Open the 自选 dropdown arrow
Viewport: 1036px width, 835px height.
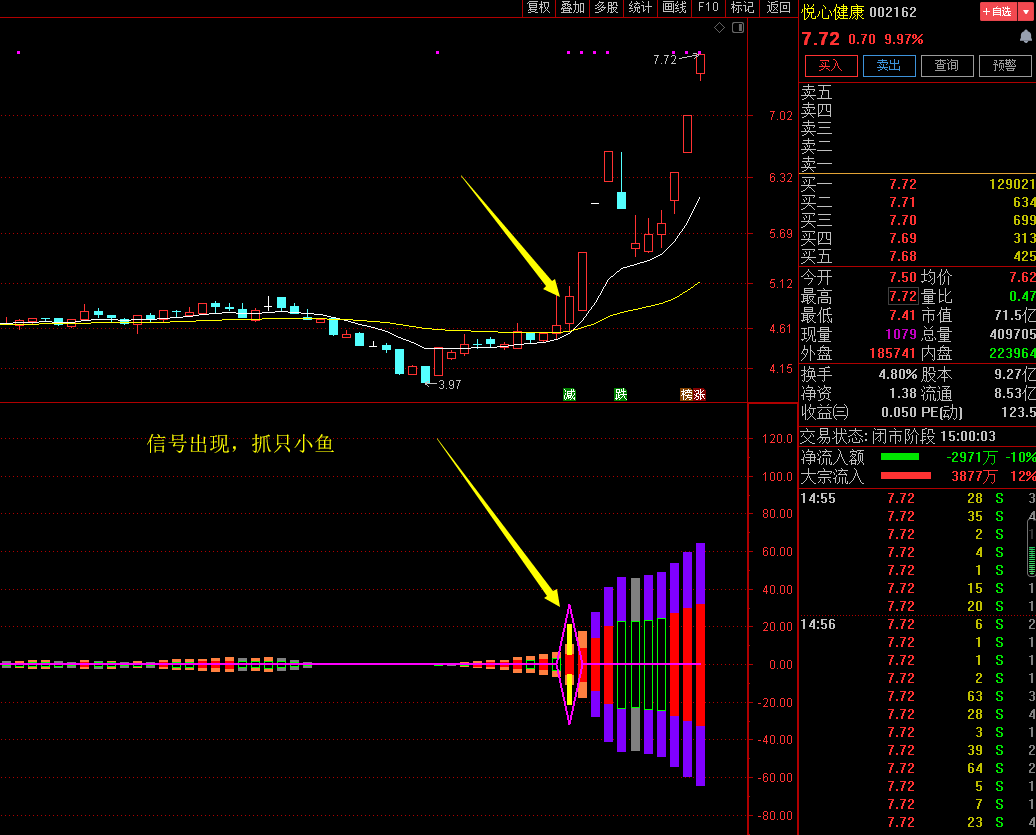(x=1025, y=12)
